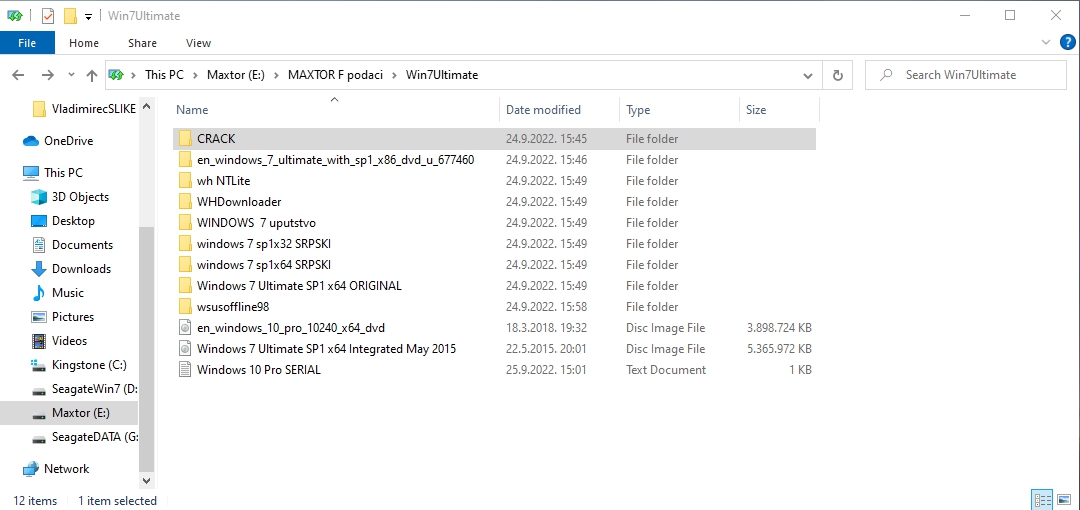Click This PC in the breadcrumb path

(164, 75)
